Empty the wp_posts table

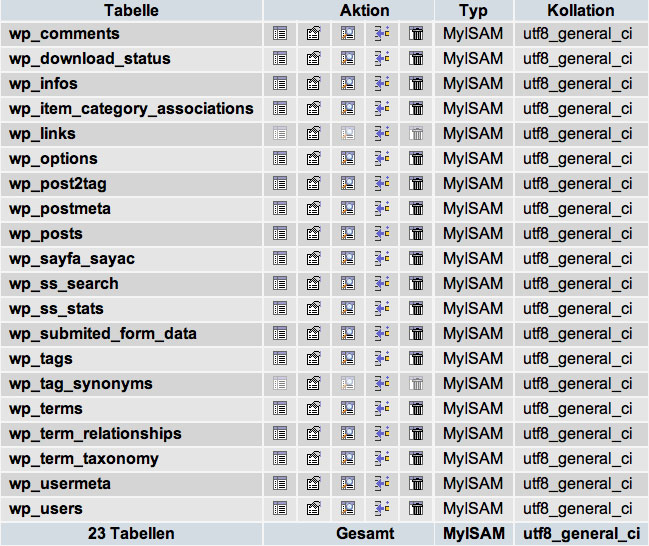416,233
